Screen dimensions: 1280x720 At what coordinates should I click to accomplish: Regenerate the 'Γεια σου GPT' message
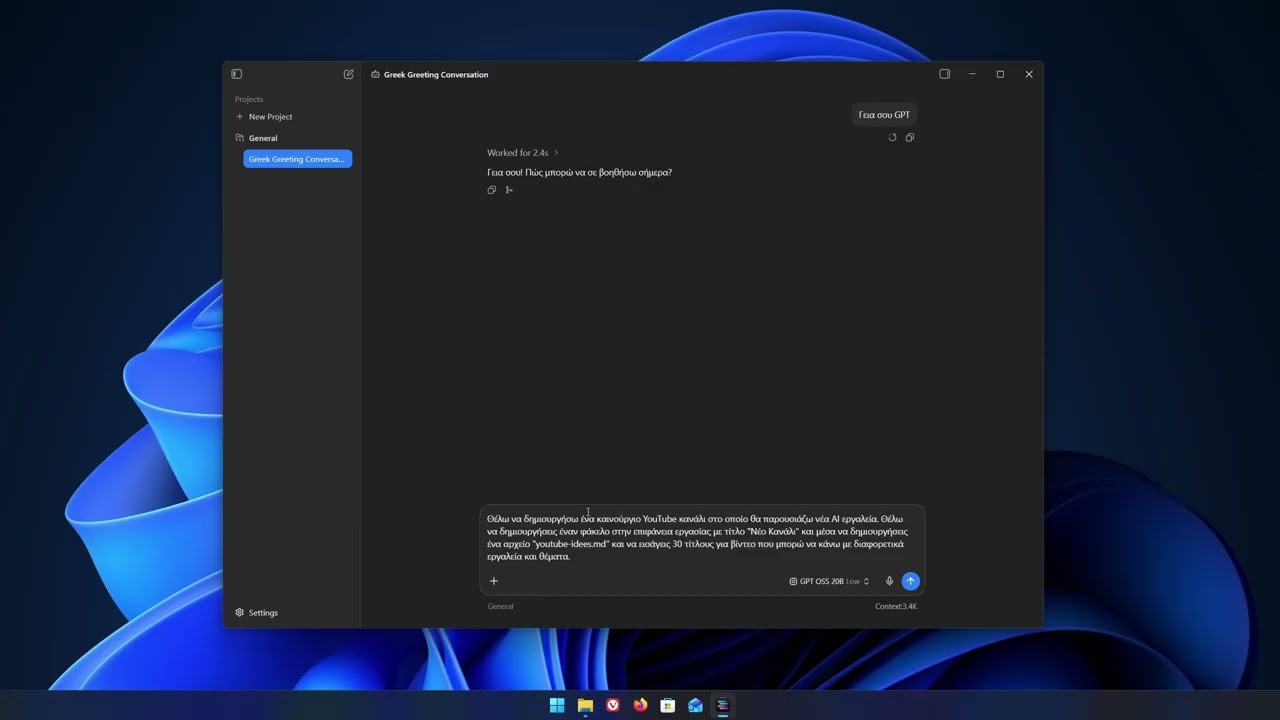coord(892,137)
